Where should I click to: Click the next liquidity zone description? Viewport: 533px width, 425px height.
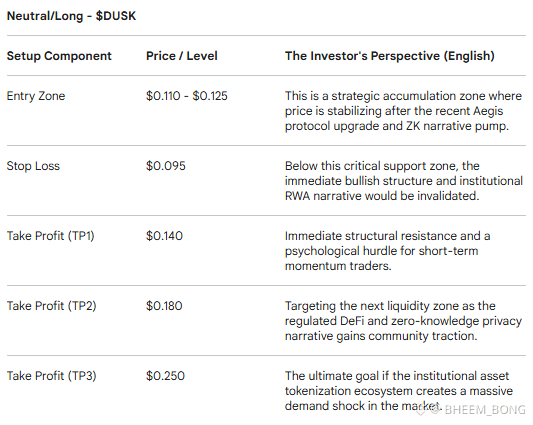pos(403,321)
